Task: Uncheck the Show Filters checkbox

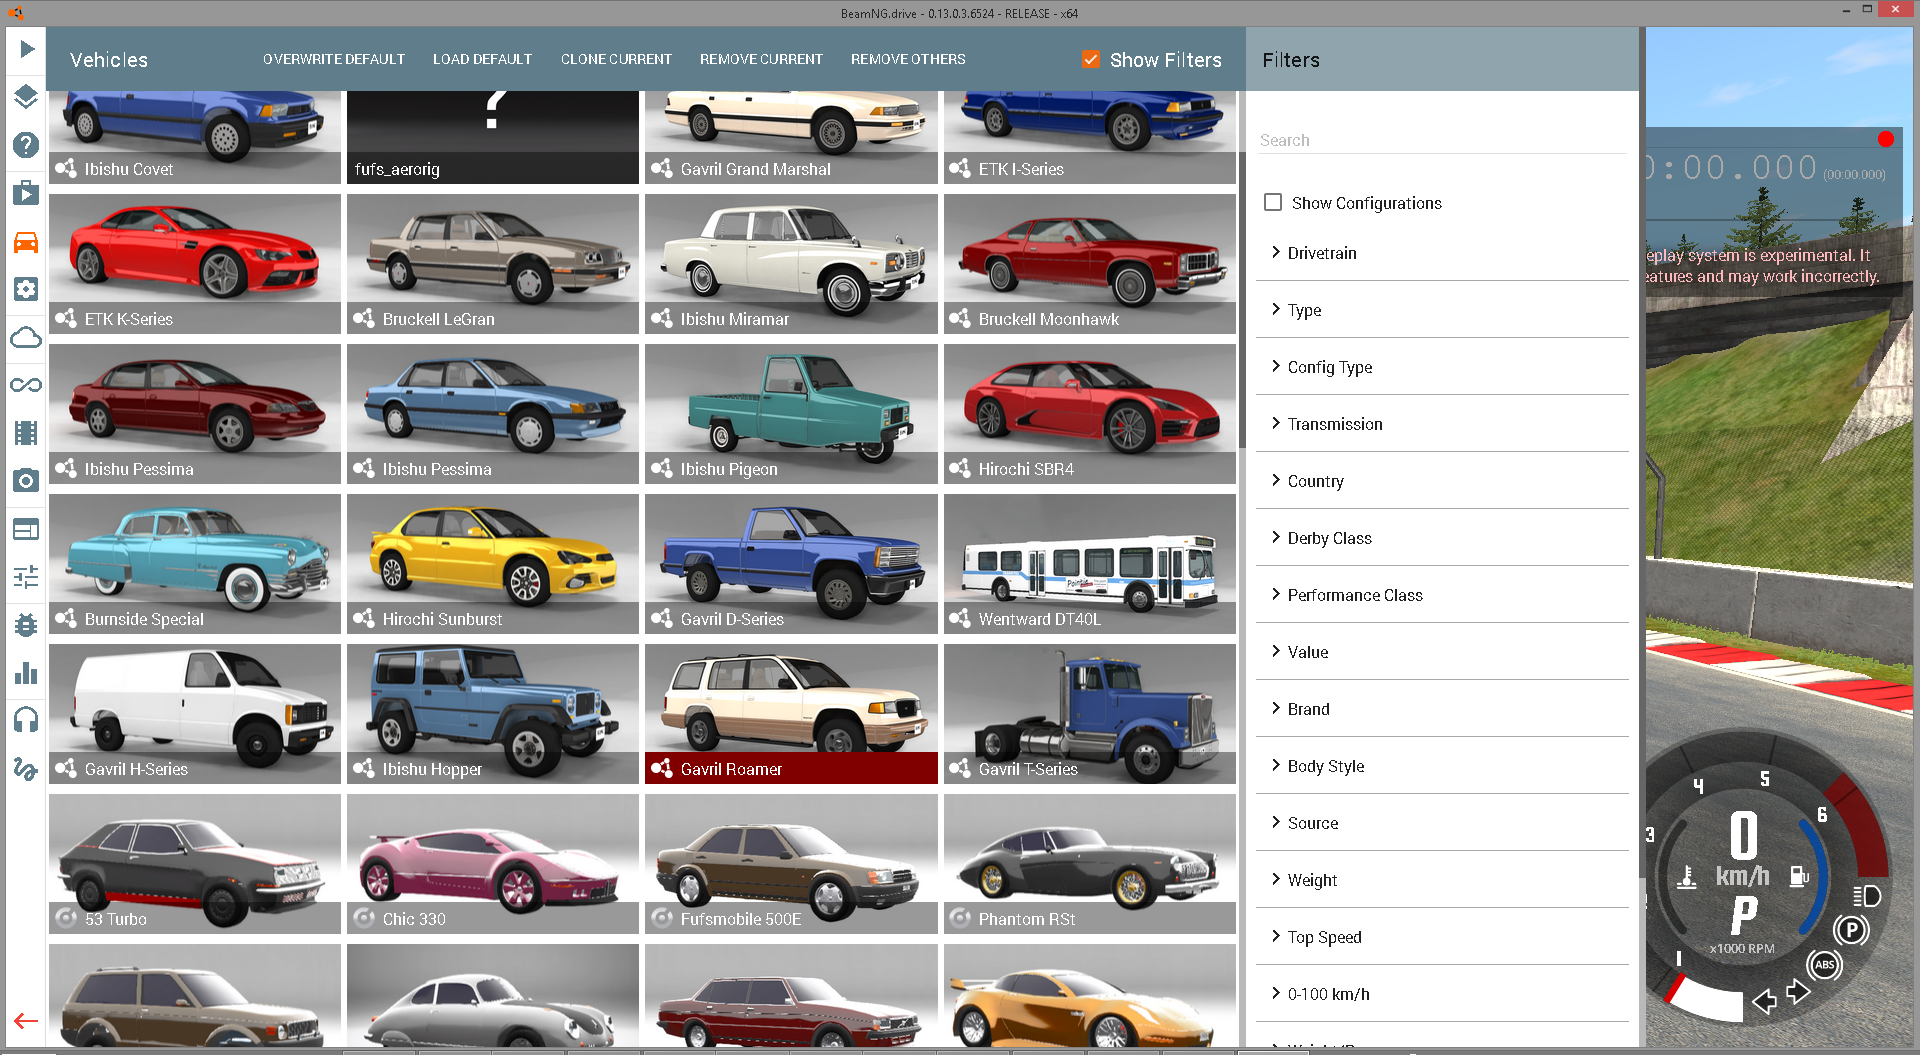Action: coord(1091,59)
